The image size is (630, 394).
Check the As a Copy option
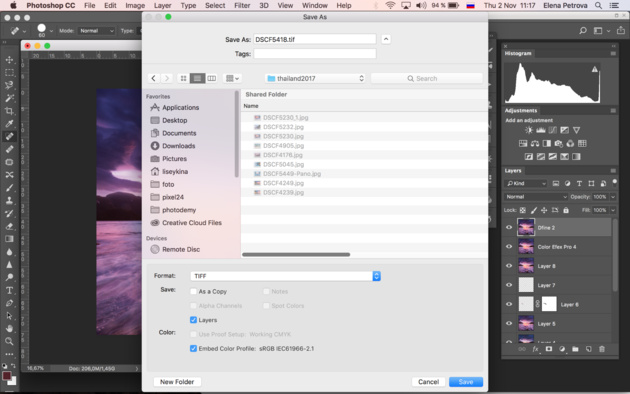(x=194, y=291)
